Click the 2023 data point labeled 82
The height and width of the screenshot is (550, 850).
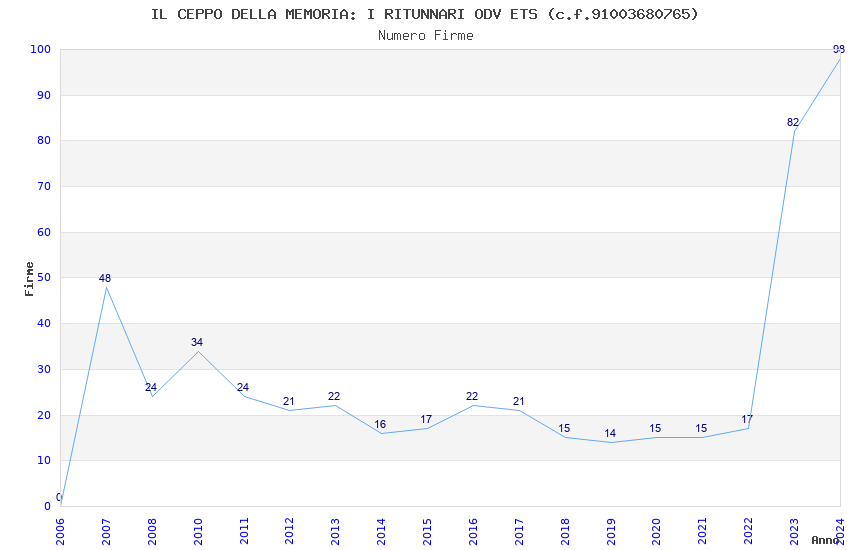click(794, 131)
